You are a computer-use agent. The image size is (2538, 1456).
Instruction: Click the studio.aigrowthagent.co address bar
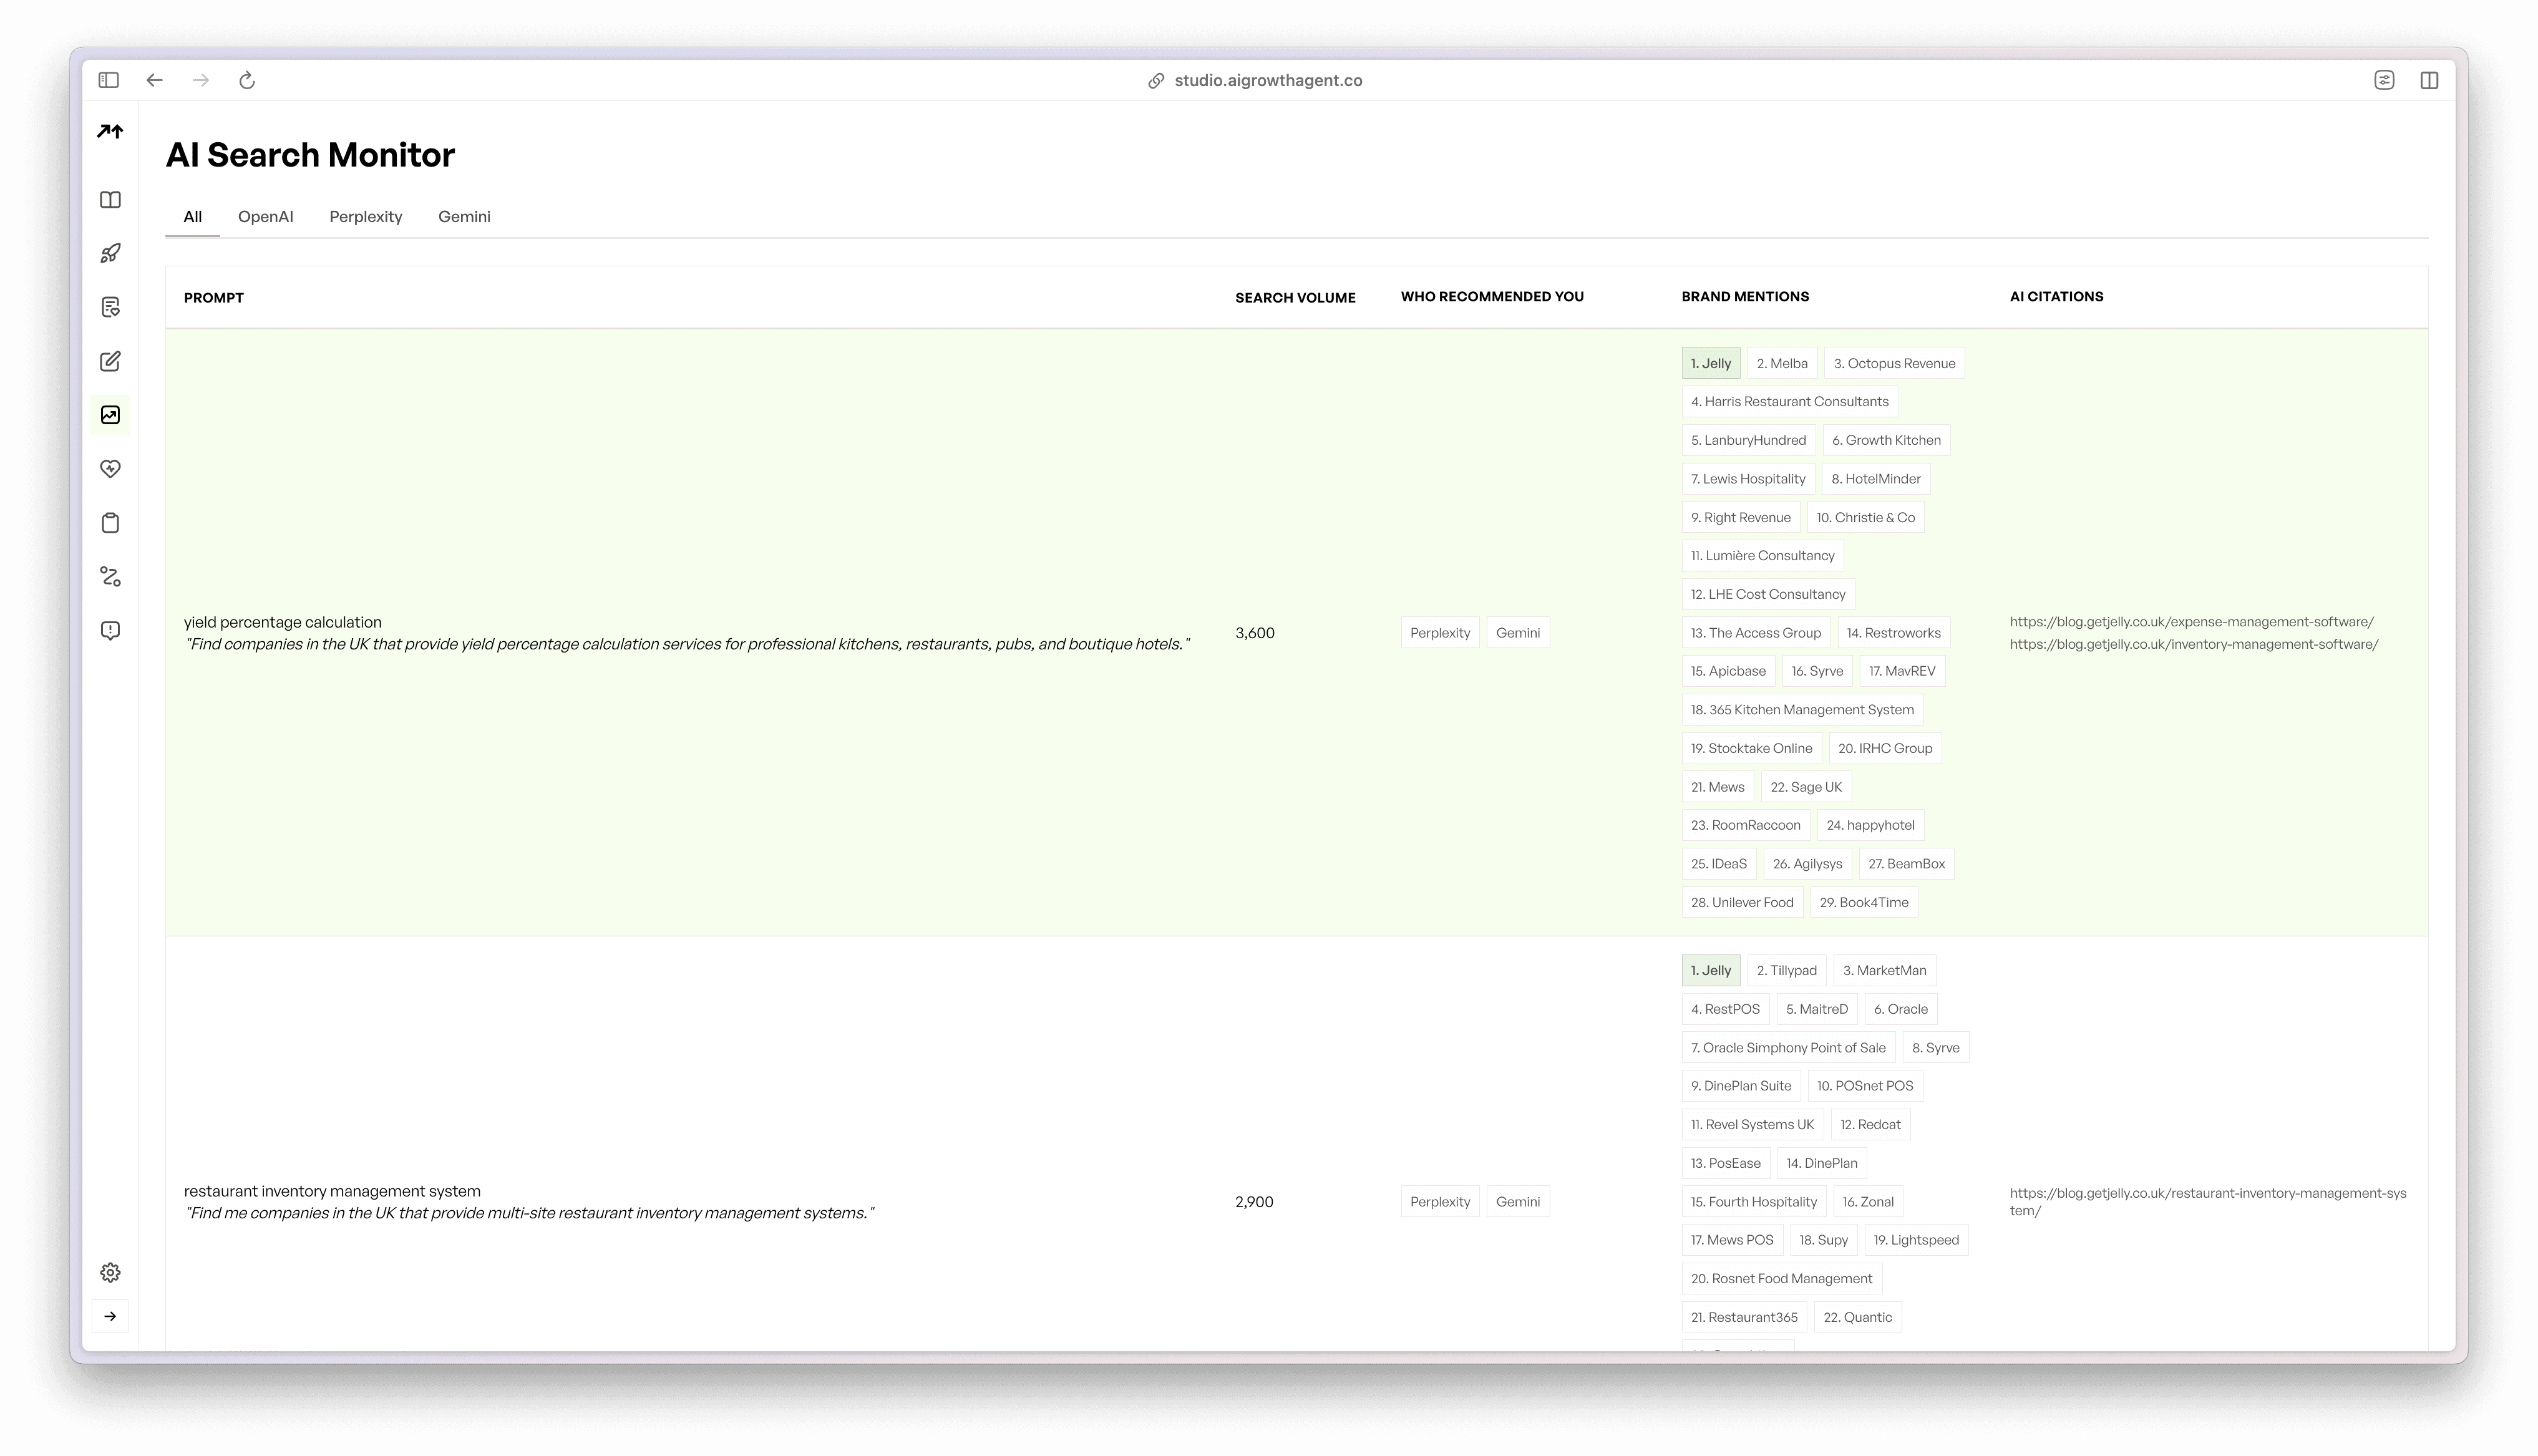1267,80
